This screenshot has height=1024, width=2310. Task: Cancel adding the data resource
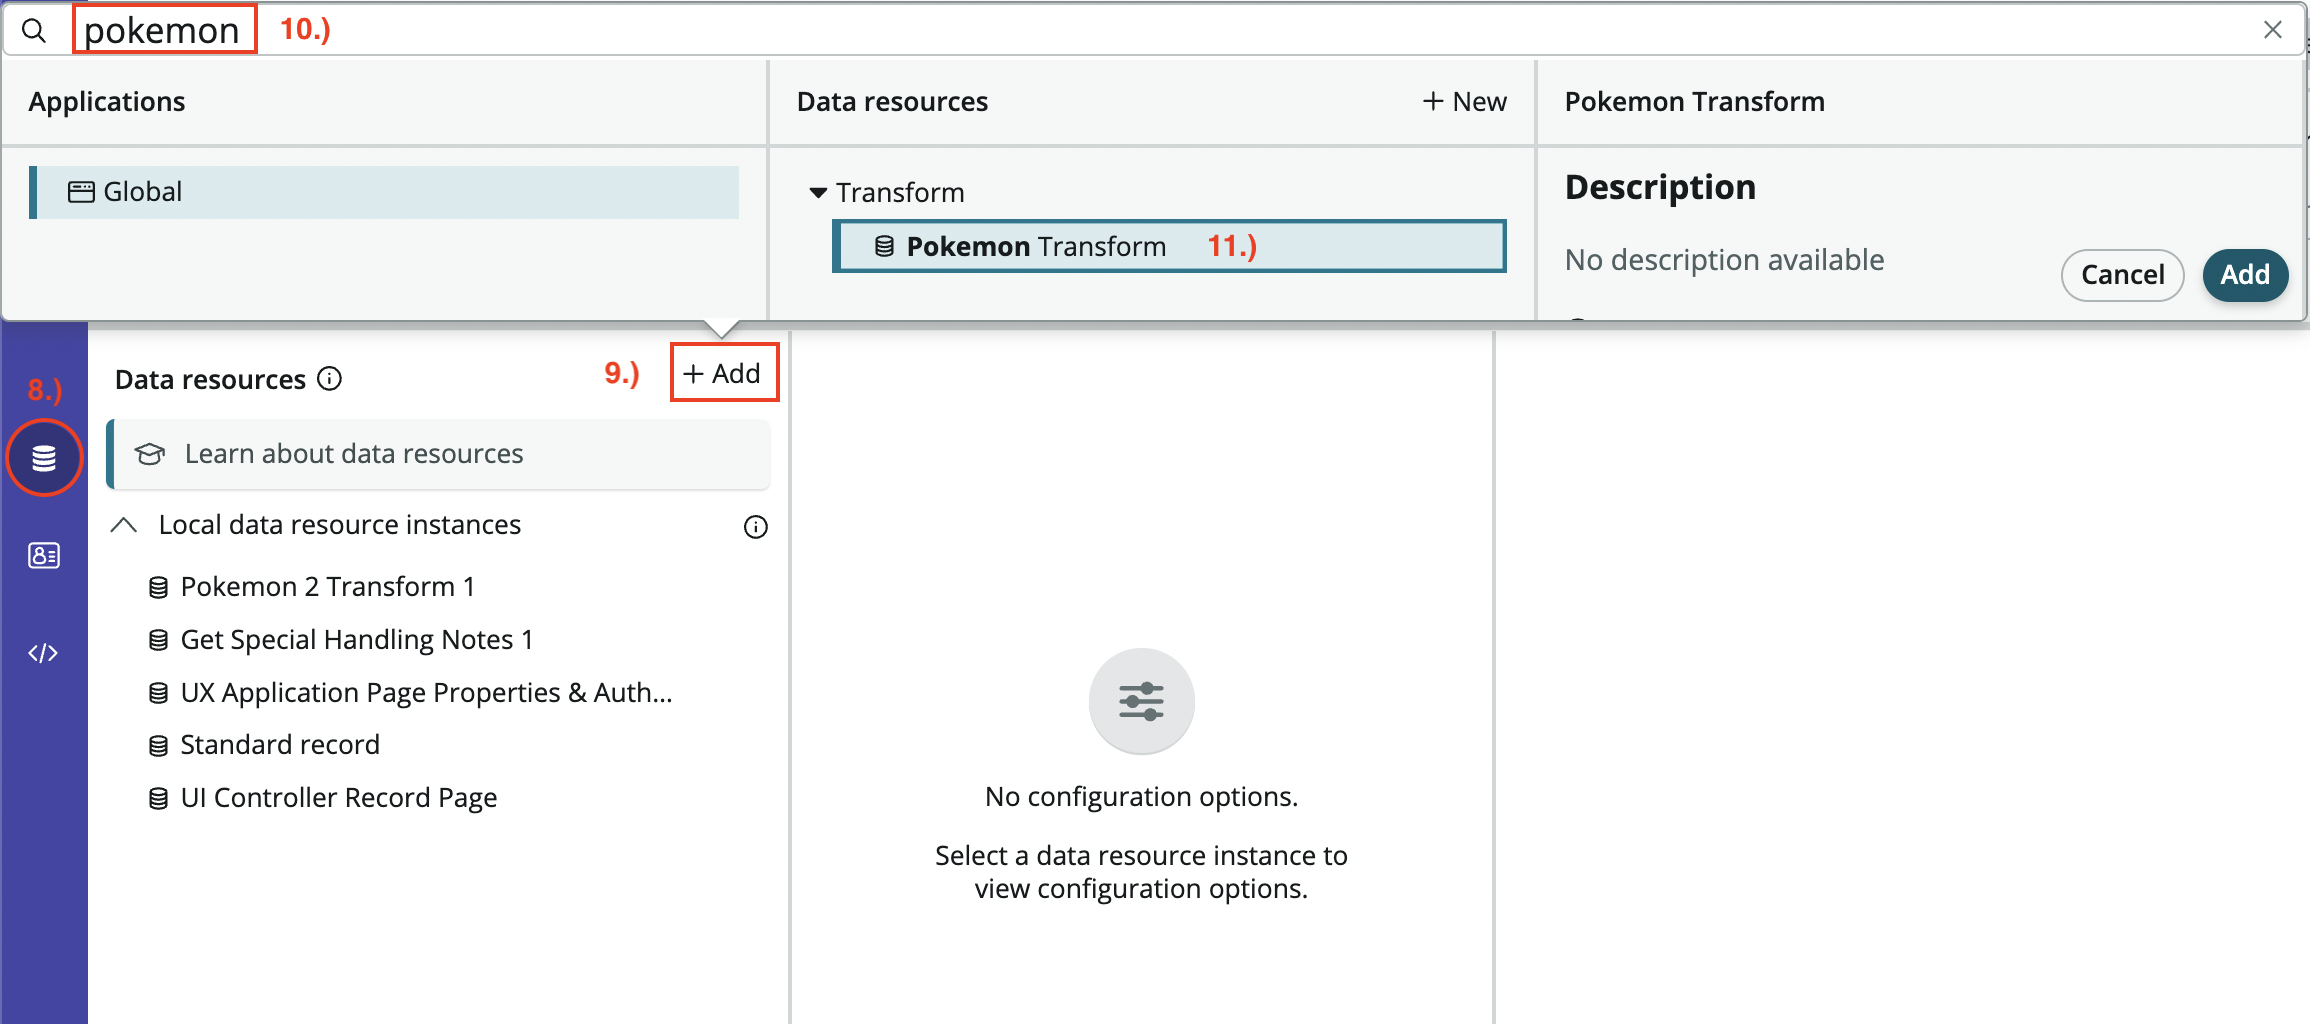pyautogui.click(x=2122, y=275)
